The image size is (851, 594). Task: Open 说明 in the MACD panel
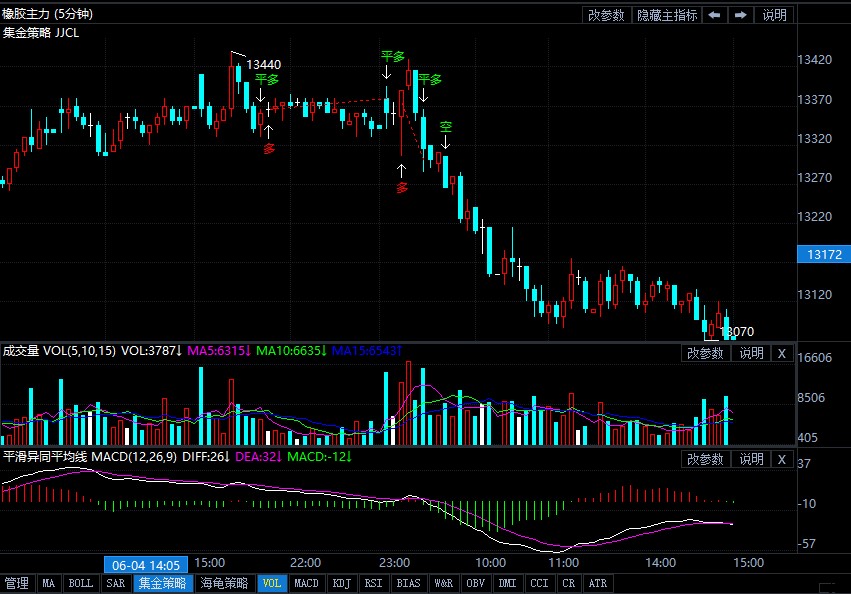[751, 459]
